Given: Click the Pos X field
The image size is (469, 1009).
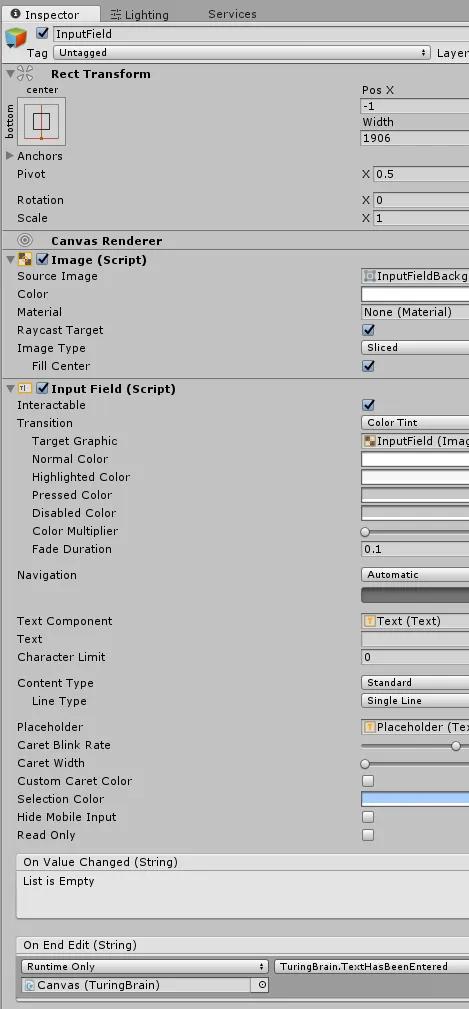Looking at the screenshot, I should point(415,106).
